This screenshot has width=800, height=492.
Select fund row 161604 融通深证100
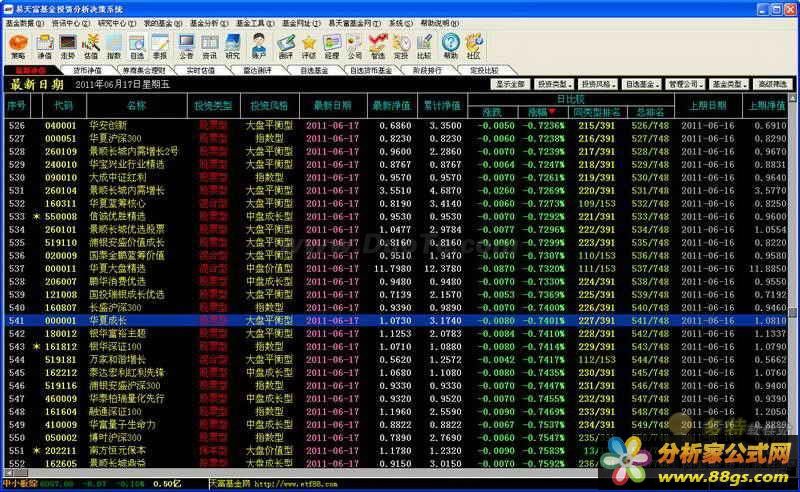pyautogui.click(x=396, y=411)
